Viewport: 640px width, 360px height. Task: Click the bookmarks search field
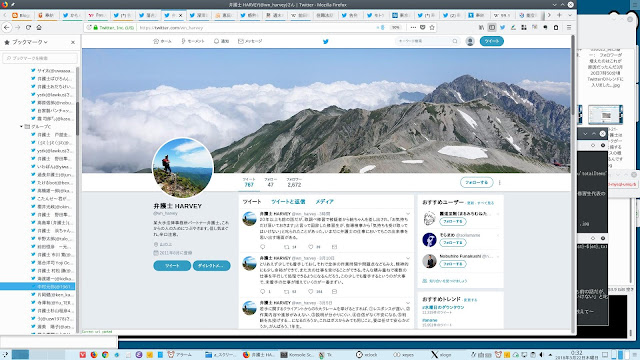click(40, 58)
